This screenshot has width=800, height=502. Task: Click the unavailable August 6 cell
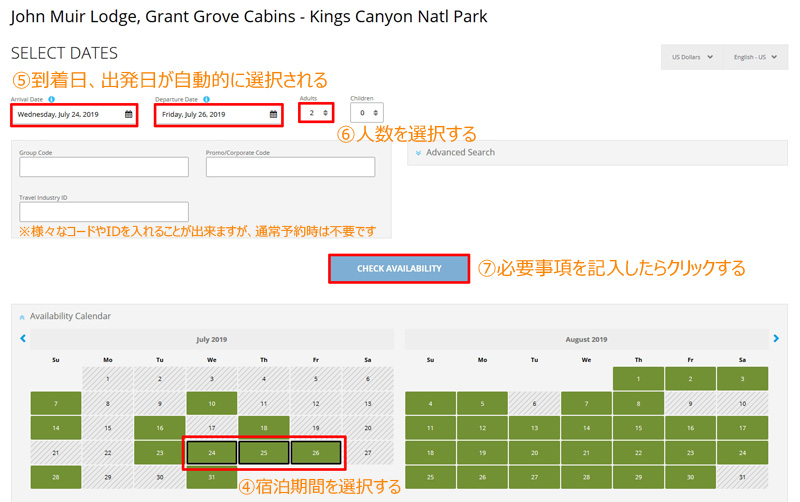[x=535, y=404]
